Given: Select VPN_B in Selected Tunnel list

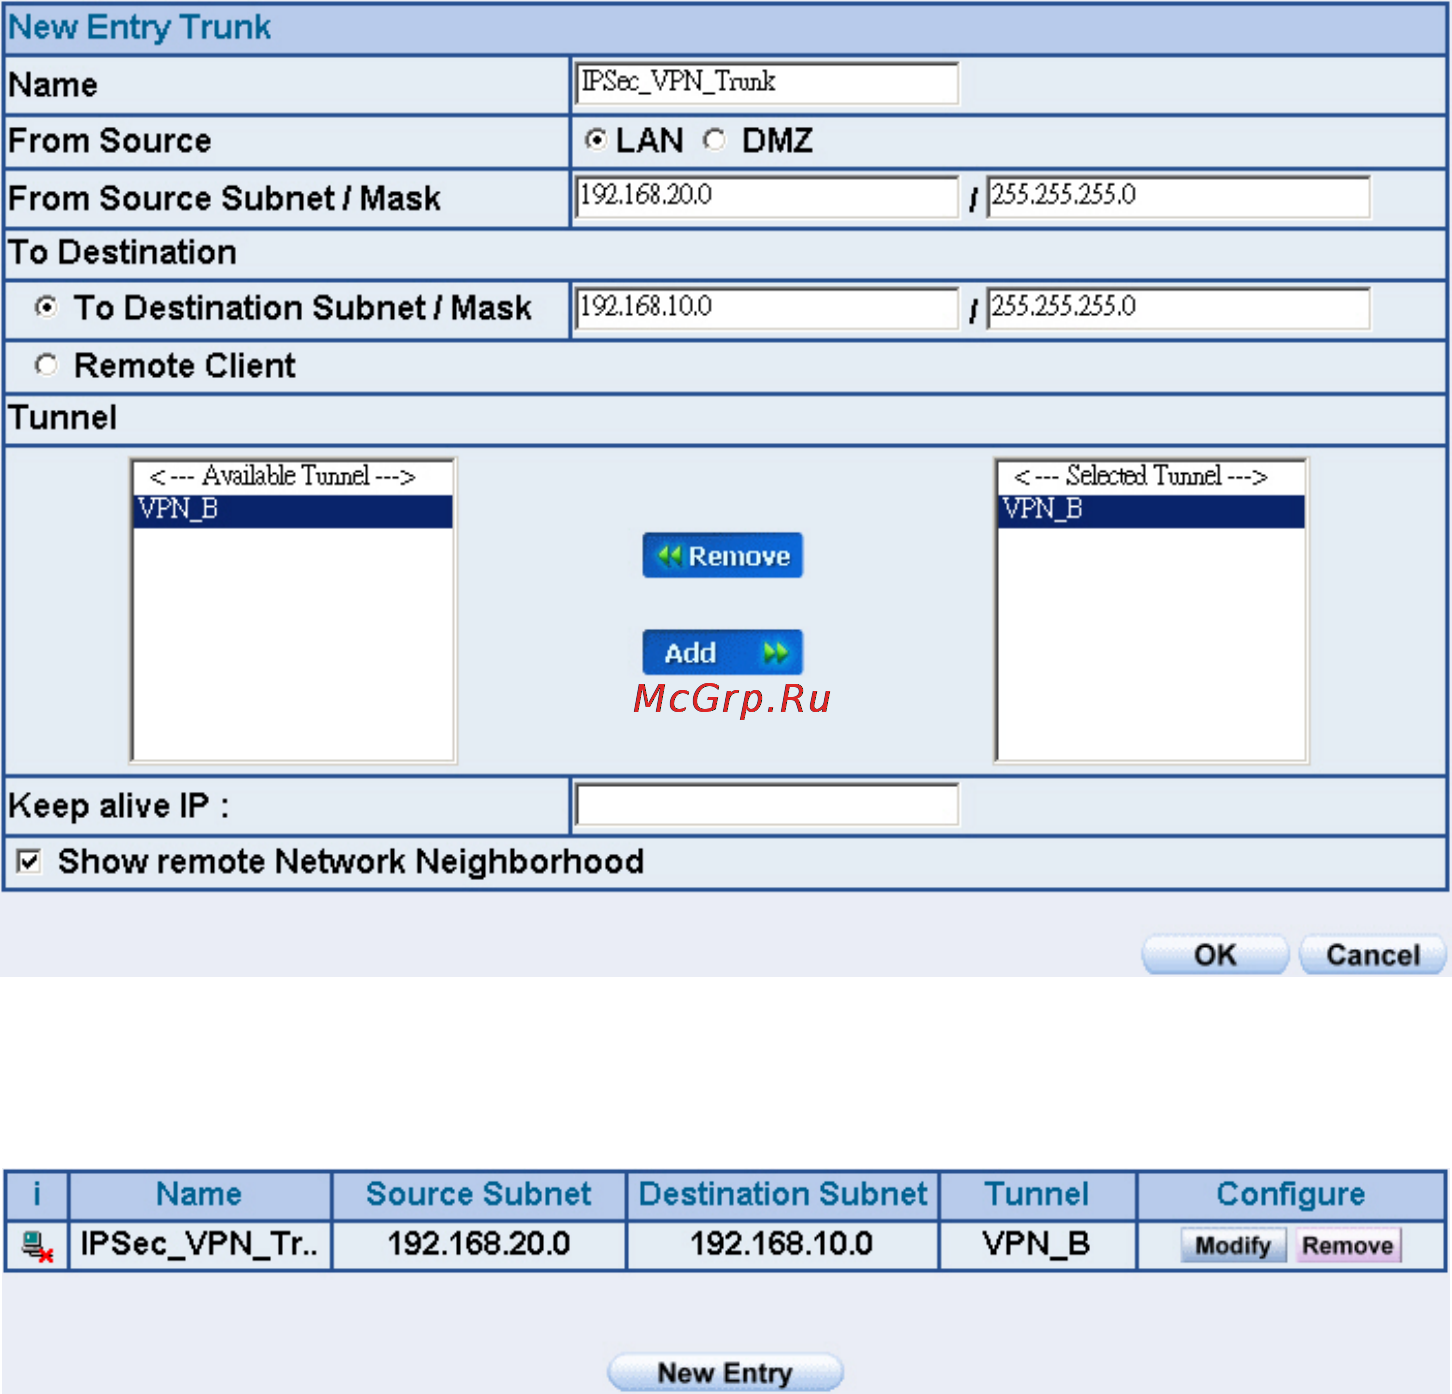Looking at the screenshot, I should (x=1151, y=510).
